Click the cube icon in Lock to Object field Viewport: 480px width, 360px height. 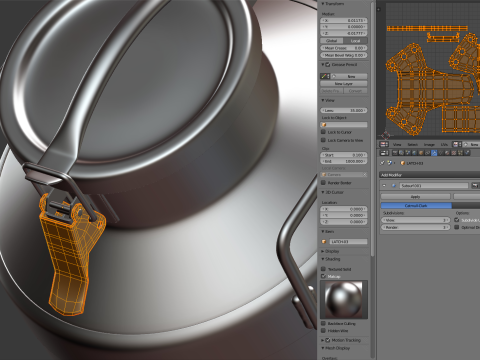(324, 125)
